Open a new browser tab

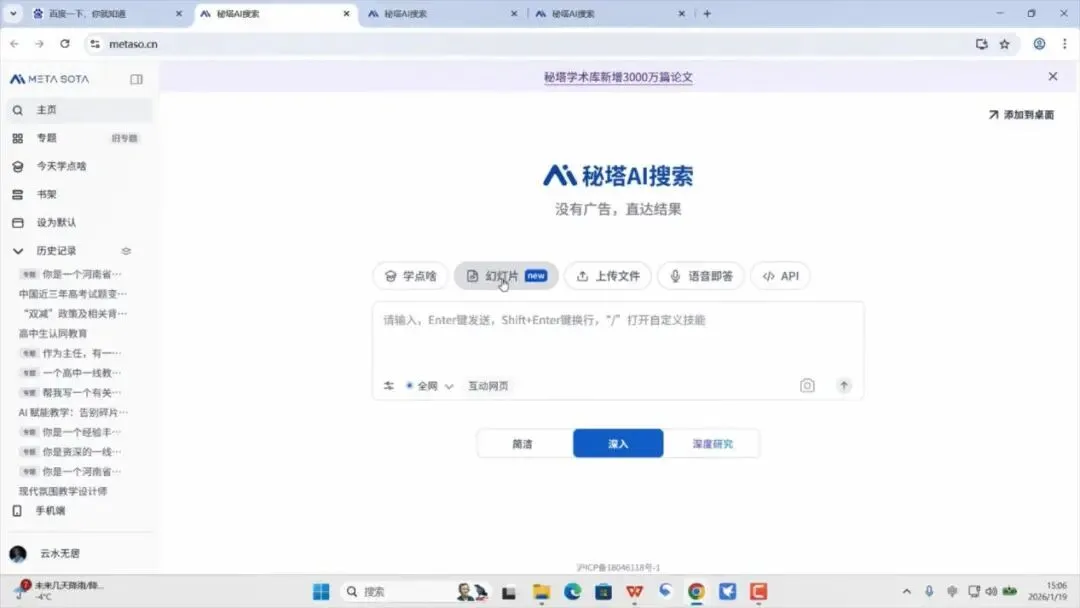click(707, 14)
